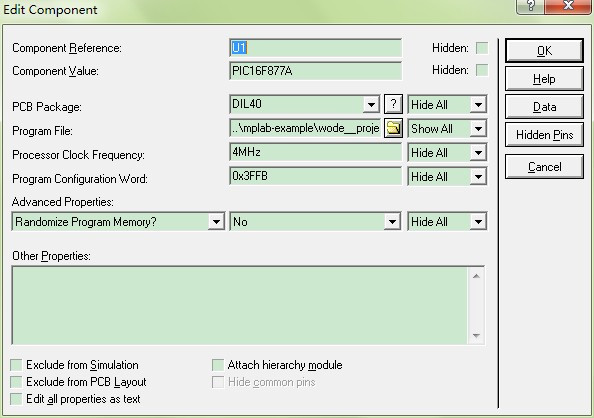Screen dimensions: 594x418
Task: Open Program File Show All visibility dropdown
Action: pyautogui.click(x=478, y=129)
